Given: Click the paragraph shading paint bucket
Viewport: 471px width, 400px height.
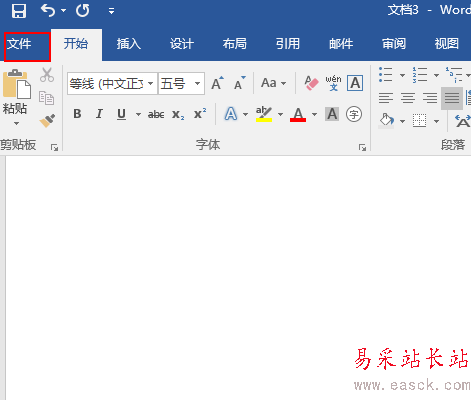Looking at the screenshot, I should tap(387, 120).
